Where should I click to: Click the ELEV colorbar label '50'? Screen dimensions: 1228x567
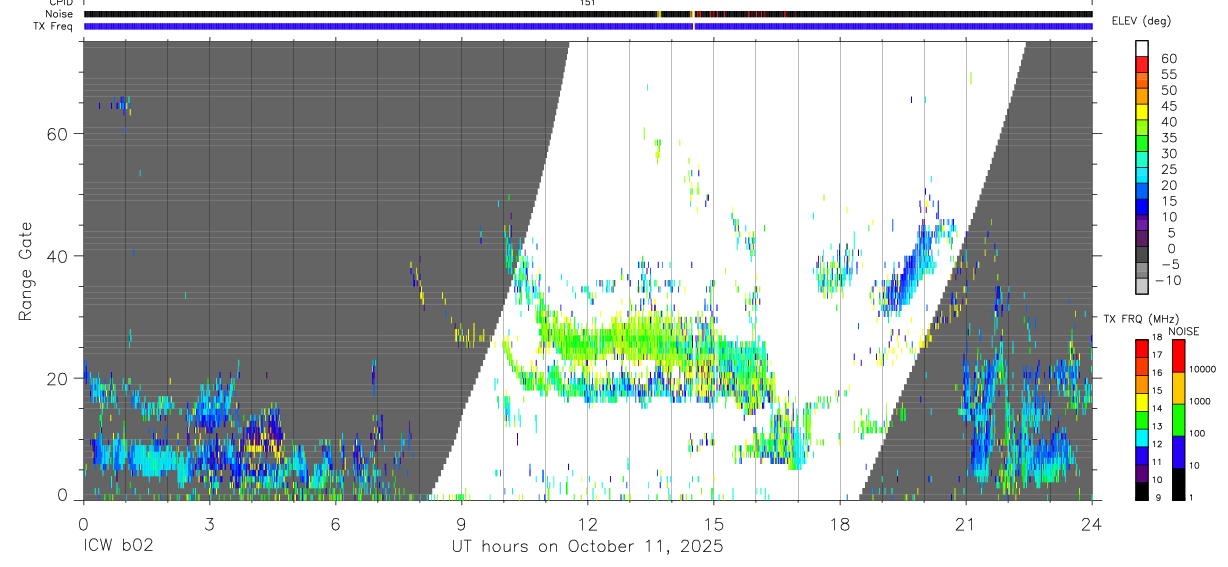tap(1169, 90)
